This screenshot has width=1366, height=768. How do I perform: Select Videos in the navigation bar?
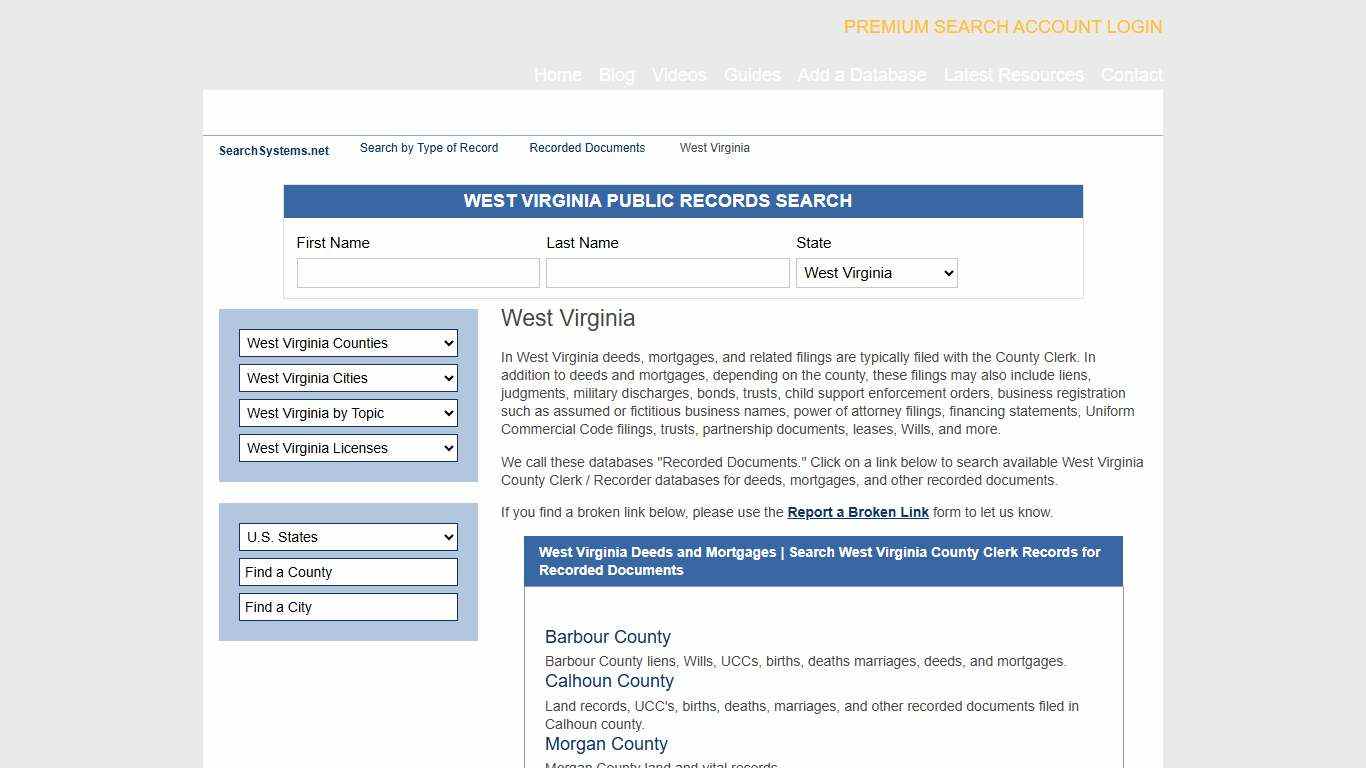pyautogui.click(x=678, y=75)
